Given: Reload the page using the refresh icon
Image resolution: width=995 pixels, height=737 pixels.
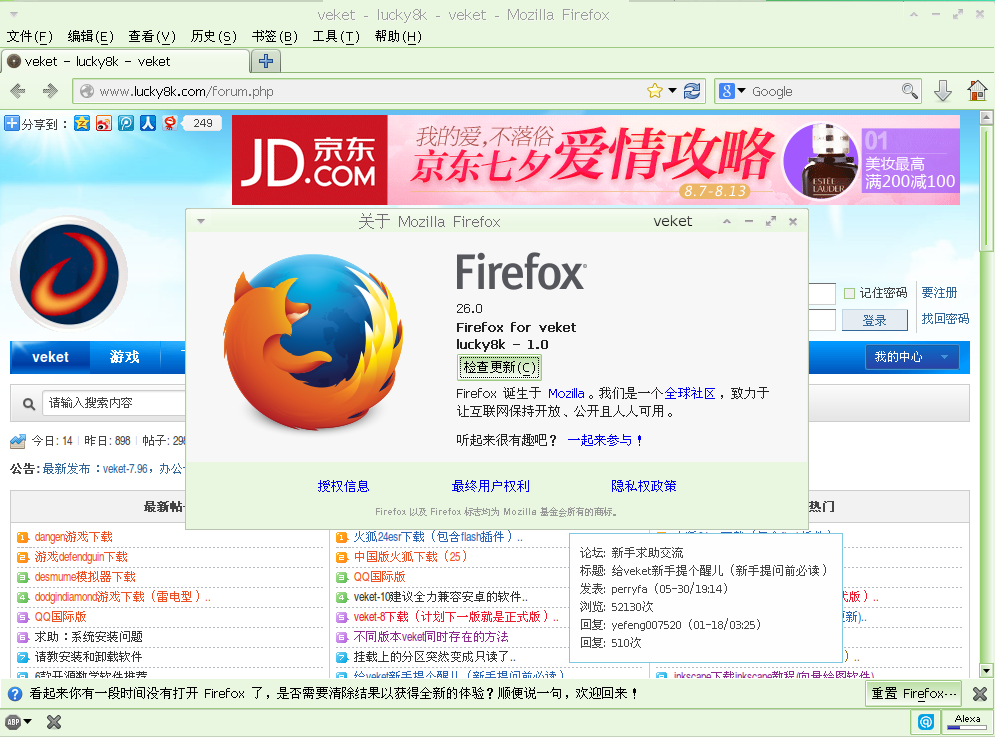Looking at the screenshot, I should (692, 91).
